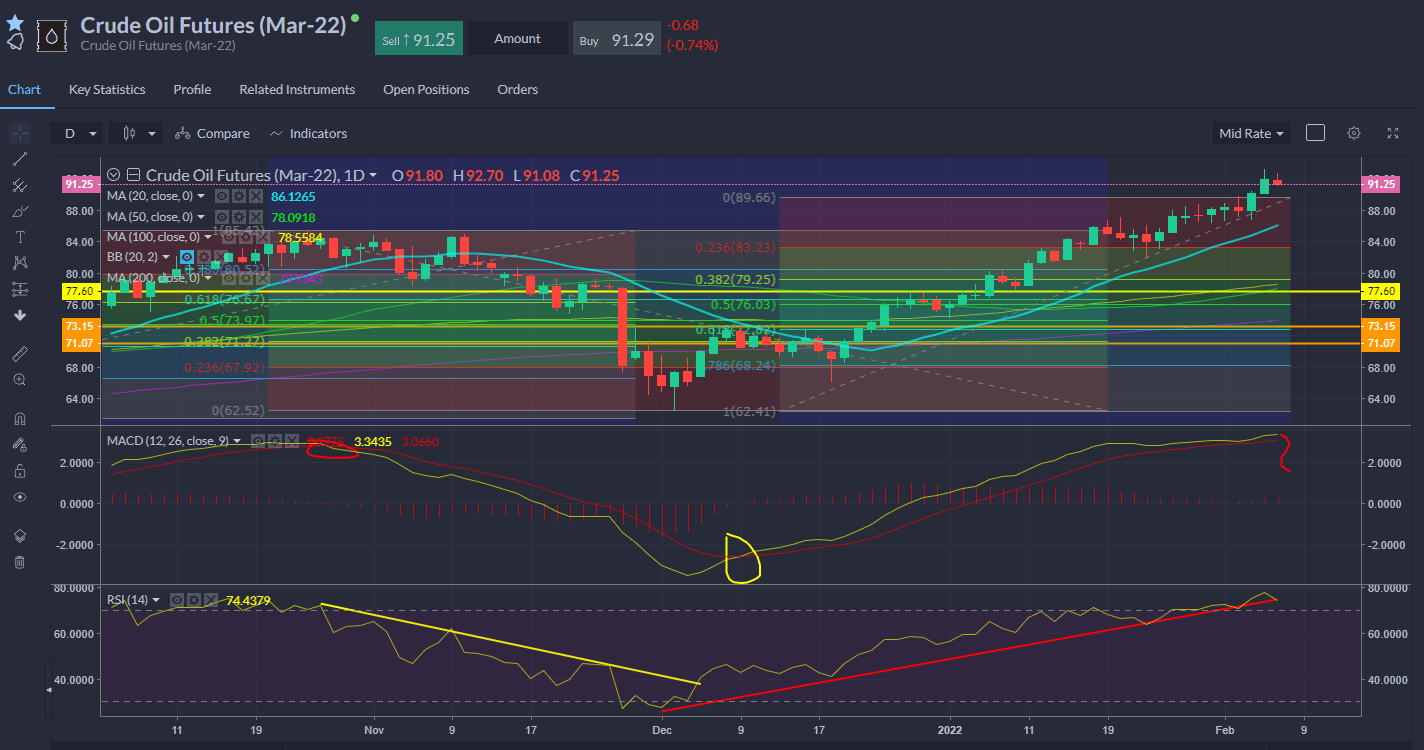Click the Amount input field
The image size is (1424, 750).
pos(517,38)
